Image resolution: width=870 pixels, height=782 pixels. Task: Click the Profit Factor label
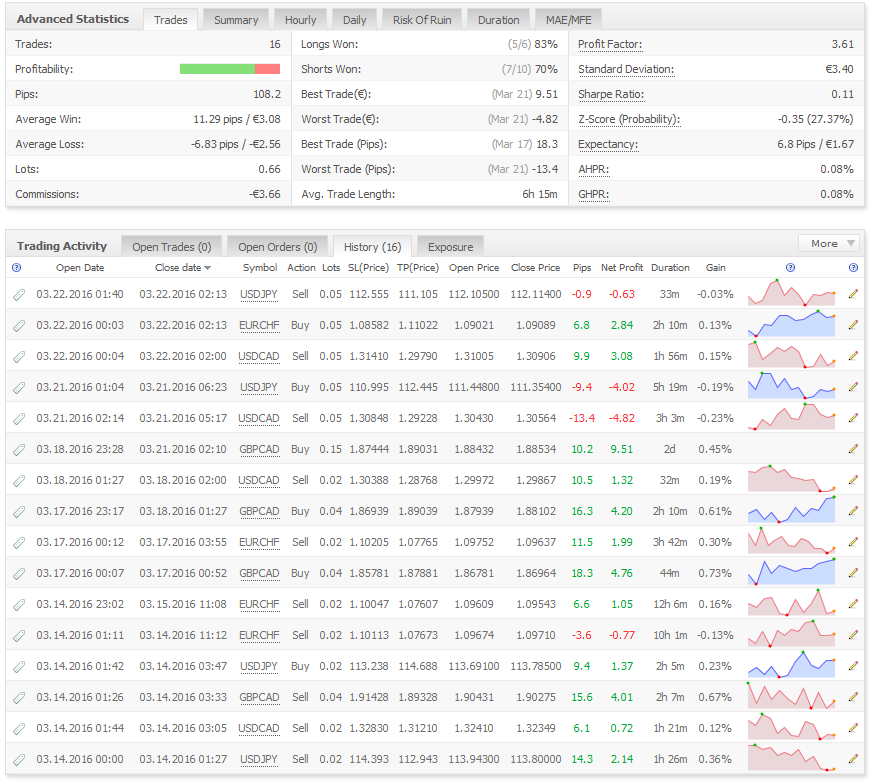[610, 44]
